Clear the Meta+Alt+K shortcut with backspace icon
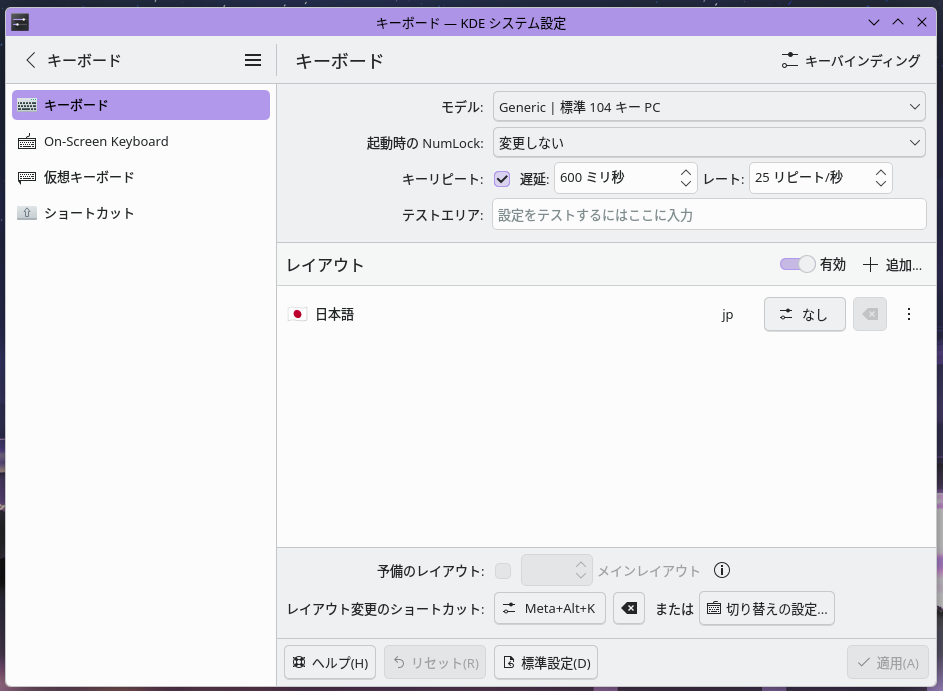 (x=629, y=608)
